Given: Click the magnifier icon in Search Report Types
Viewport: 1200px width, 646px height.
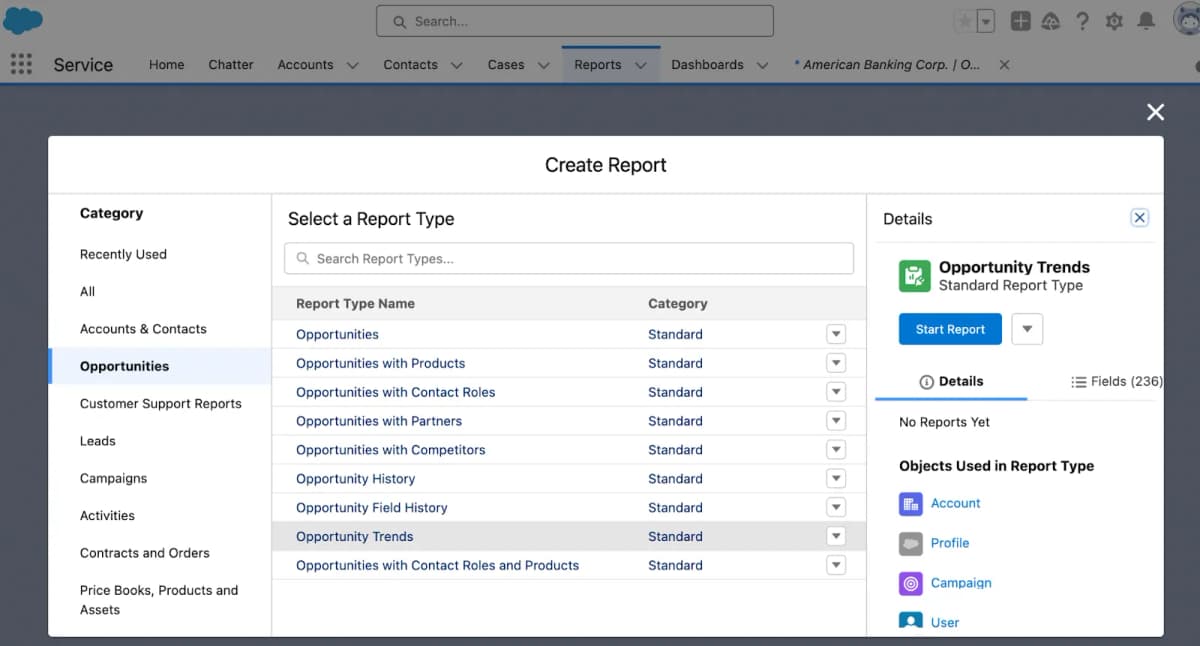Looking at the screenshot, I should pyautogui.click(x=303, y=259).
